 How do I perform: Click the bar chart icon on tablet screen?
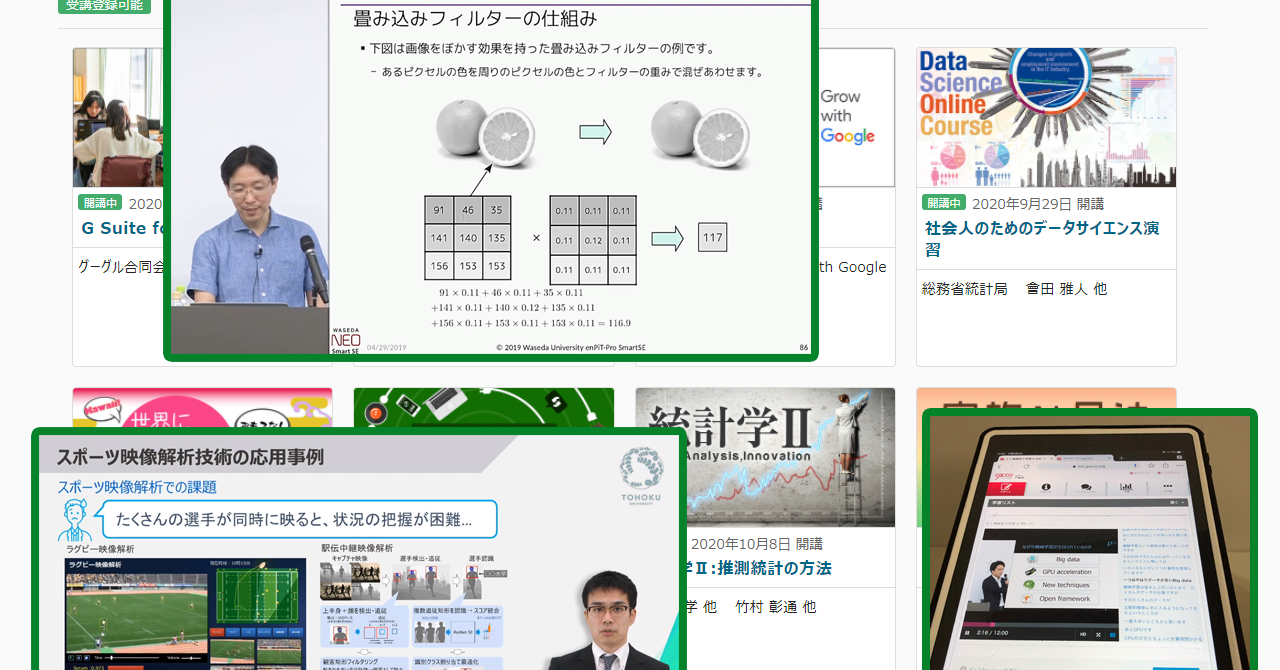[1125, 488]
